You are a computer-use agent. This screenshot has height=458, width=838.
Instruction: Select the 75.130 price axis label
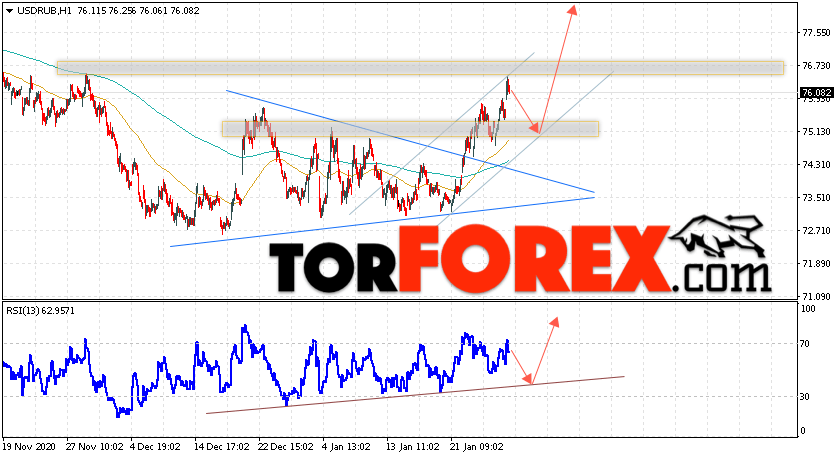pos(816,132)
